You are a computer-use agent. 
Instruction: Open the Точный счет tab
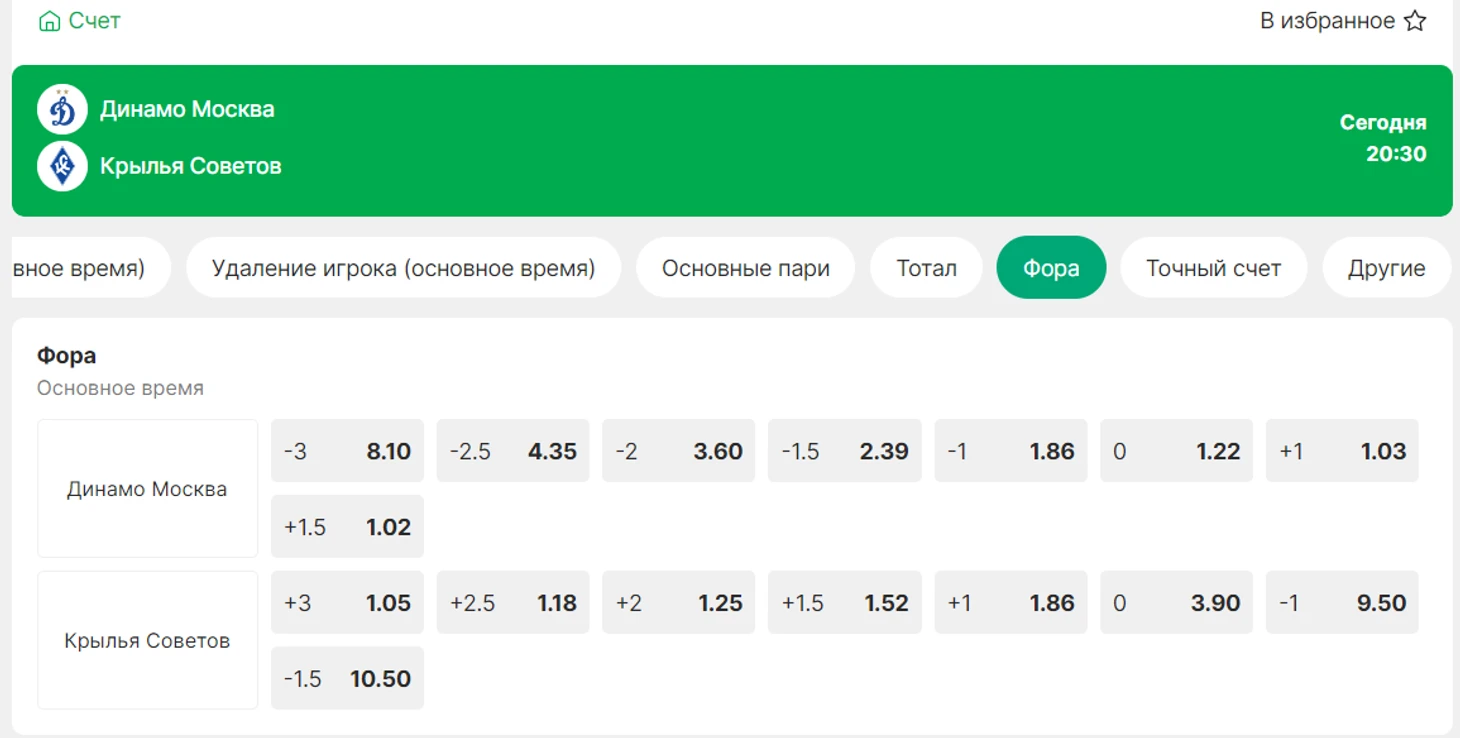1213,268
